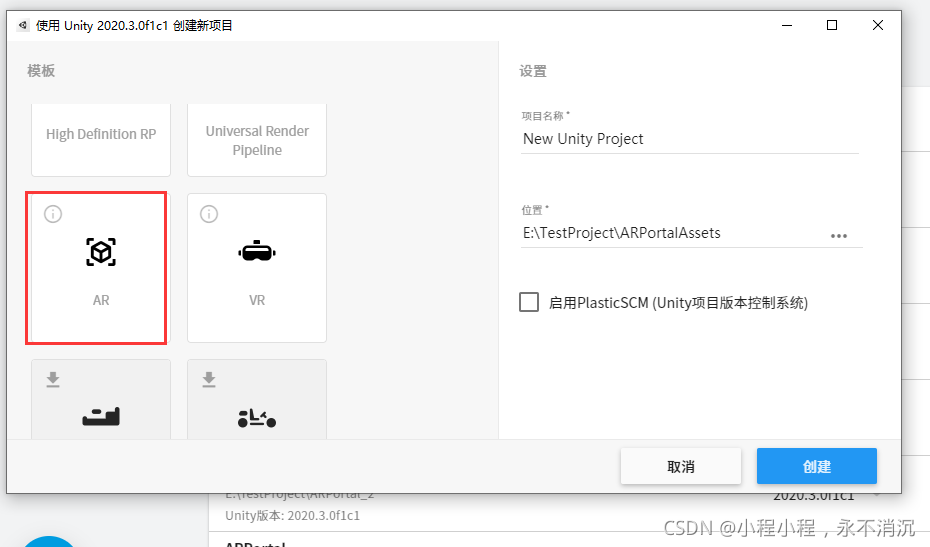Click the platformer template shape icon
This screenshot has width=930, height=547.
click(101, 416)
